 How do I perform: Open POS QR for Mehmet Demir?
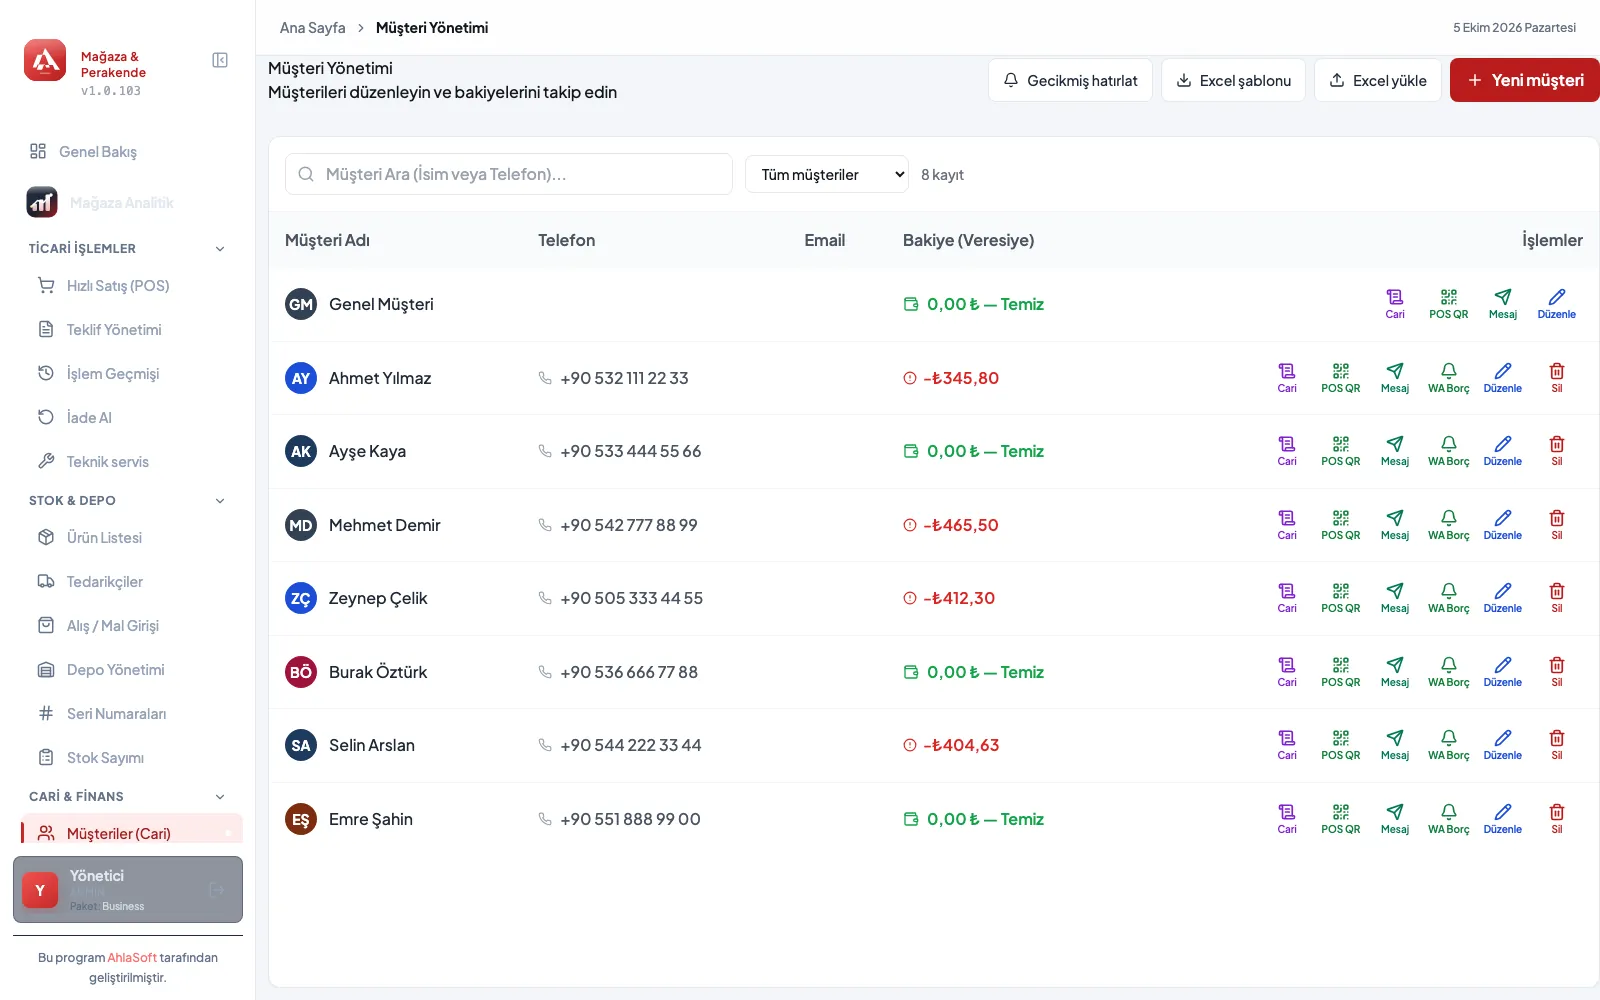pos(1341,525)
